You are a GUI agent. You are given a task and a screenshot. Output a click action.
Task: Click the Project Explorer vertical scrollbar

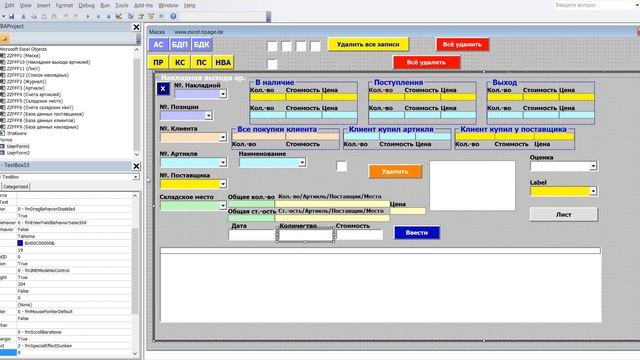pyautogui.click(x=137, y=102)
